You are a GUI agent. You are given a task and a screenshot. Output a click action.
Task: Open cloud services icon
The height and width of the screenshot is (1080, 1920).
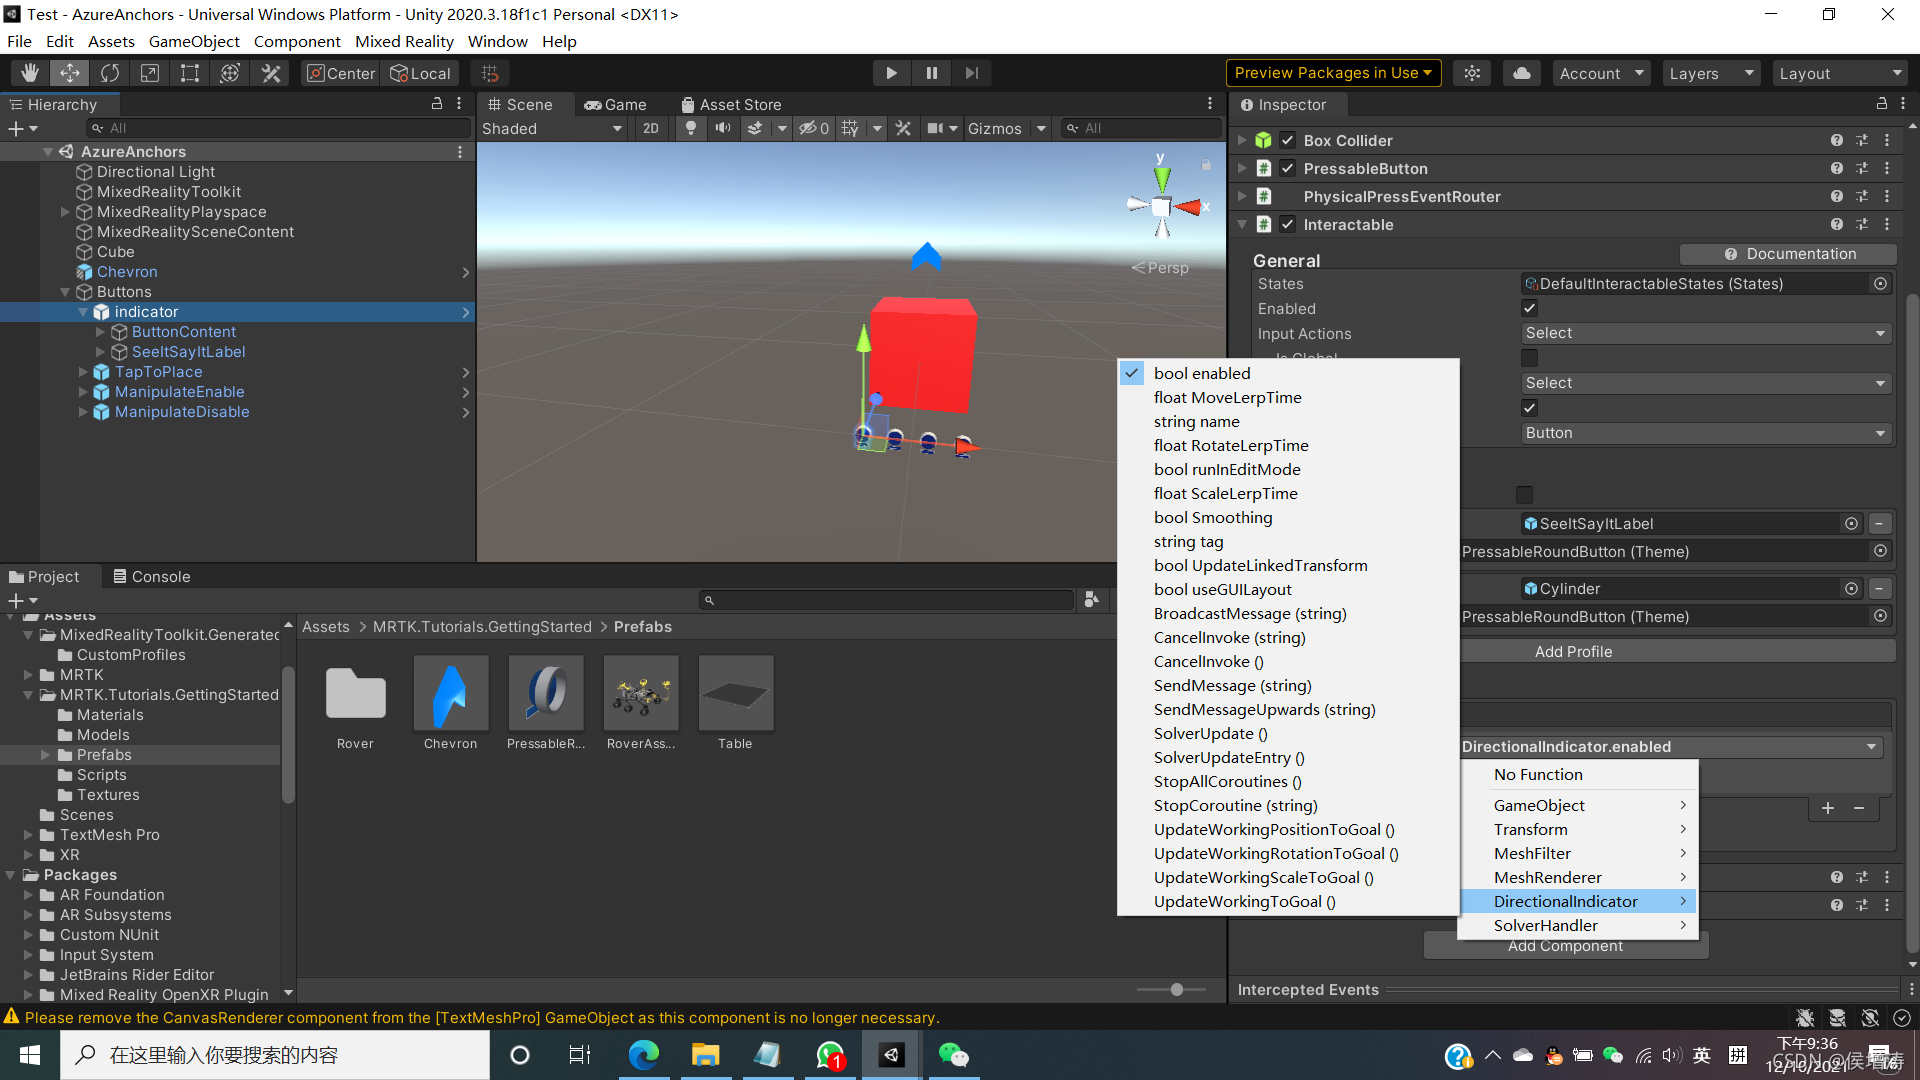click(x=1521, y=73)
